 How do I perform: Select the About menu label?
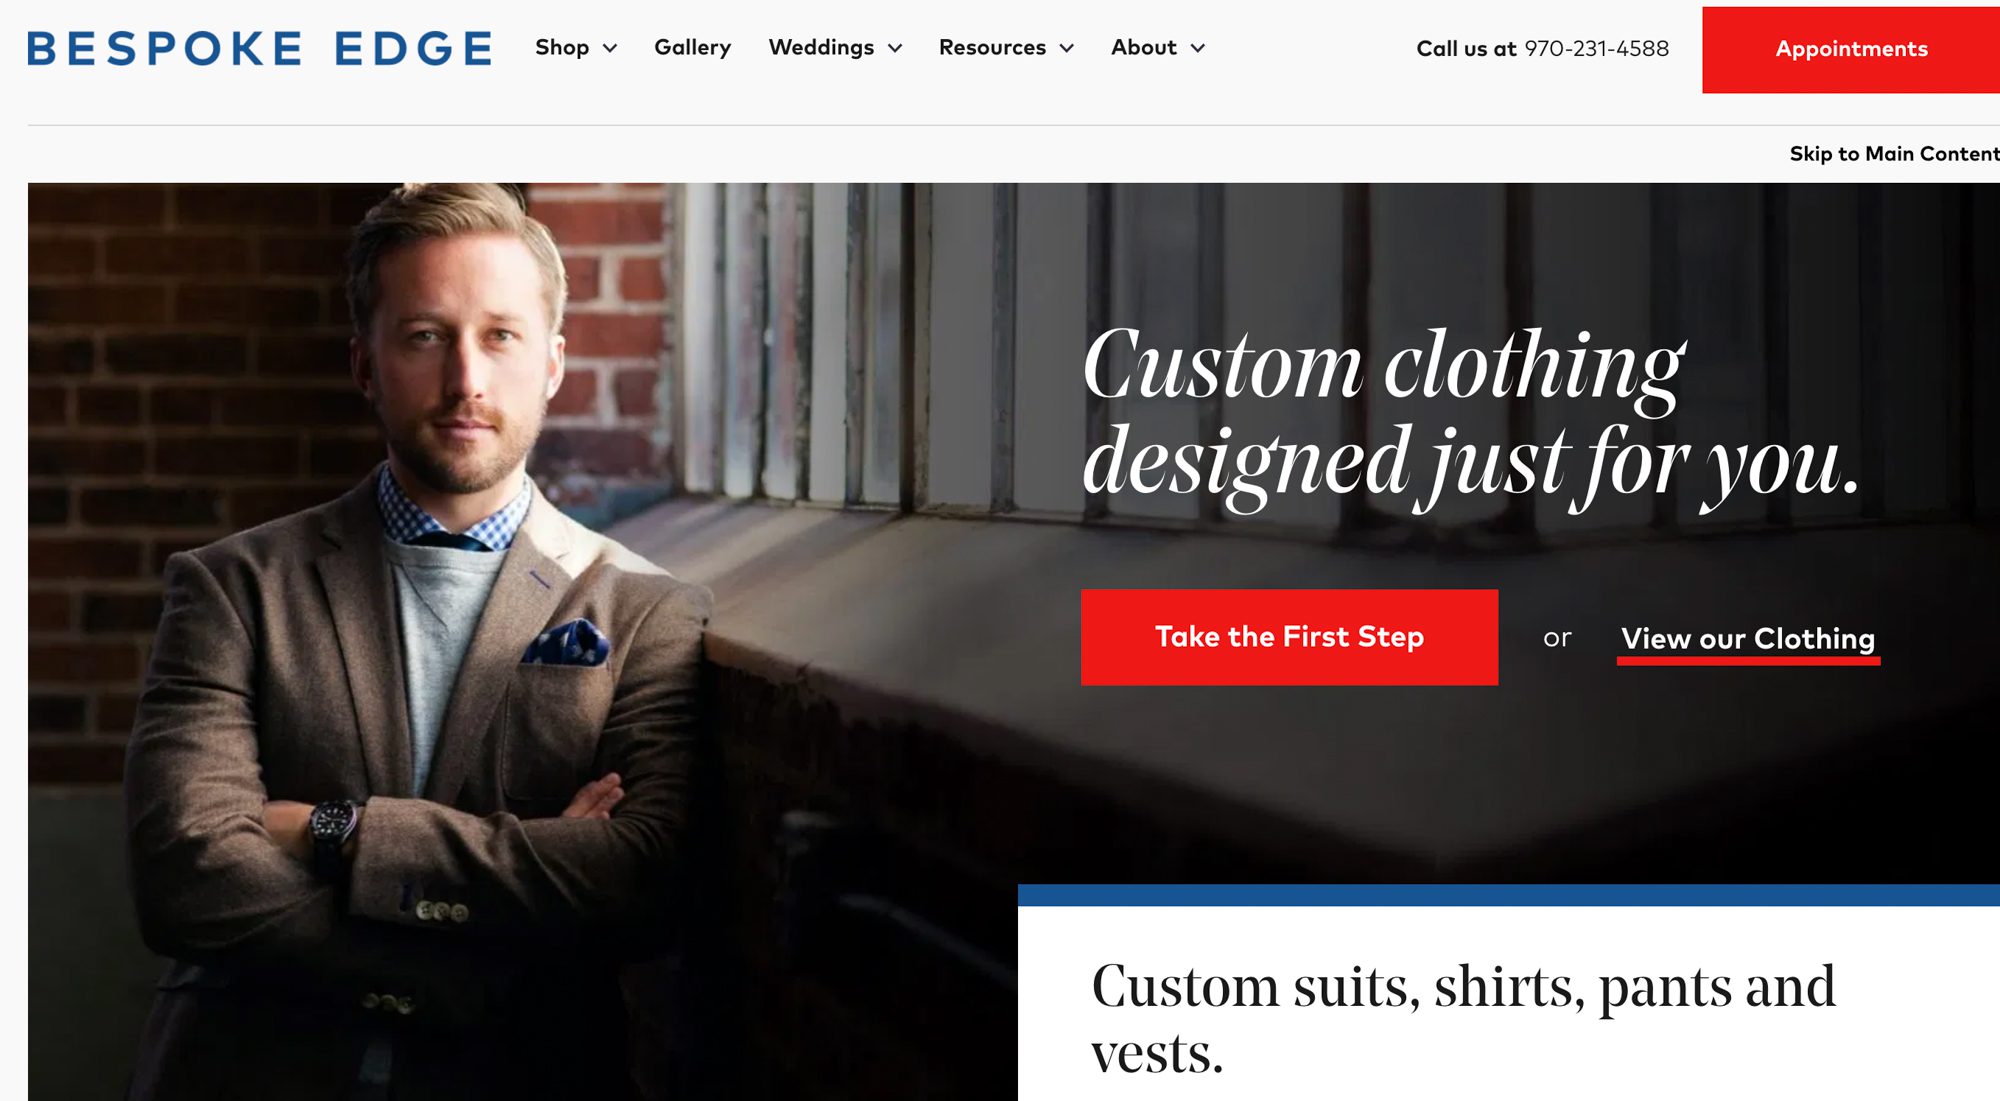(x=1144, y=47)
